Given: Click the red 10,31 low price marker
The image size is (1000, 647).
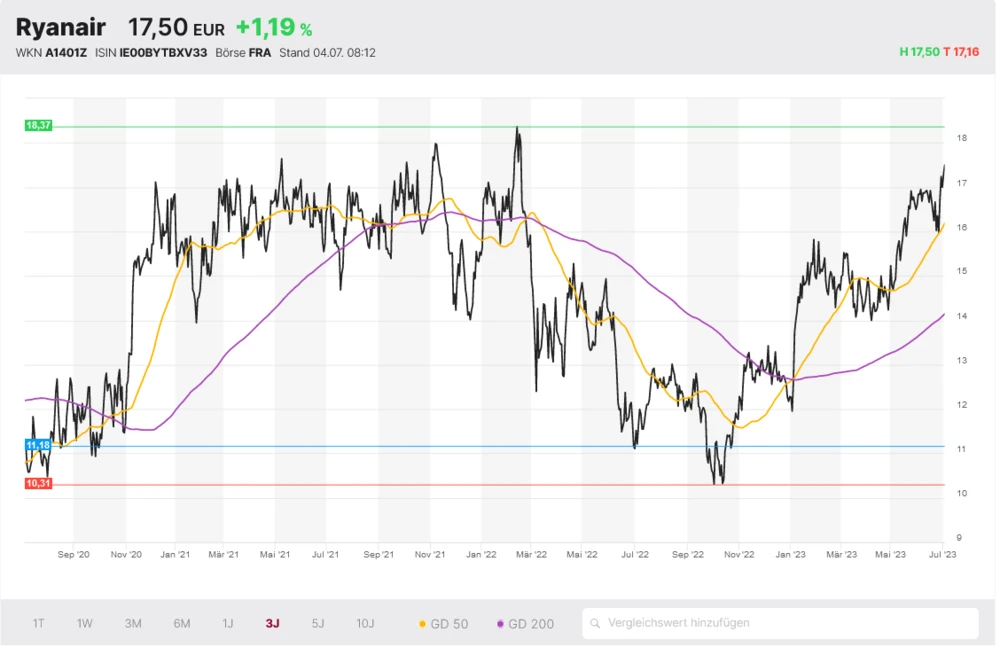Looking at the screenshot, I should (x=38, y=484).
